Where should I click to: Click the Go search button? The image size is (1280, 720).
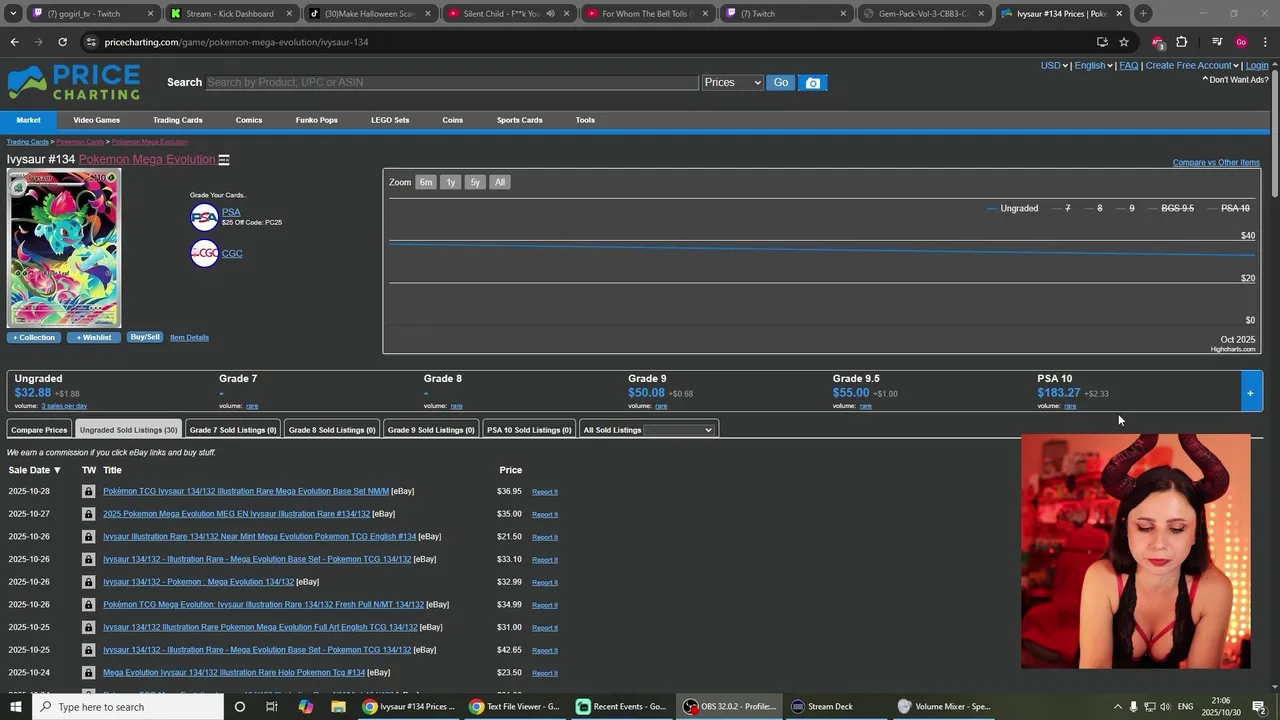pyautogui.click(x=780, y=83)
